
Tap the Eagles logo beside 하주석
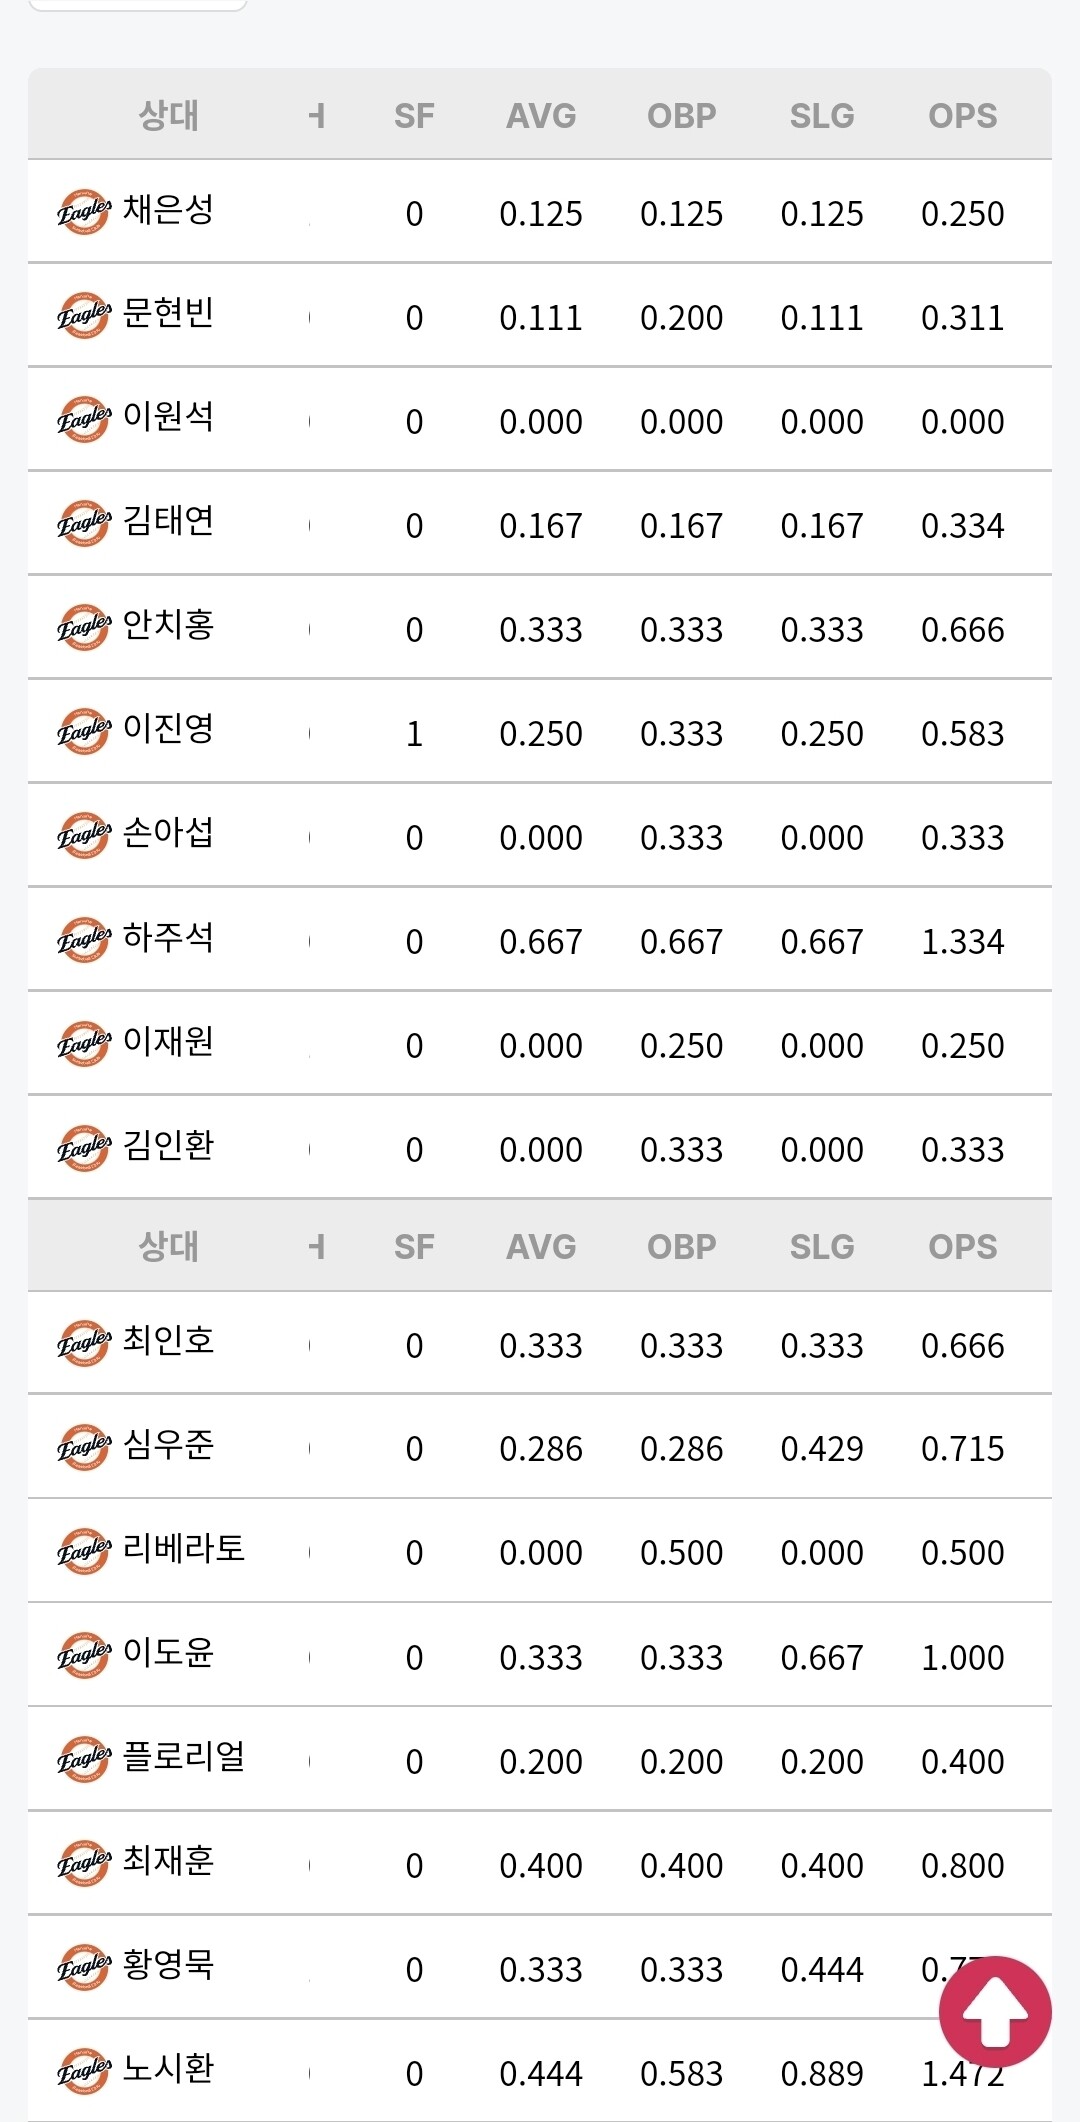pyautogui.click(x=84, y=940)
